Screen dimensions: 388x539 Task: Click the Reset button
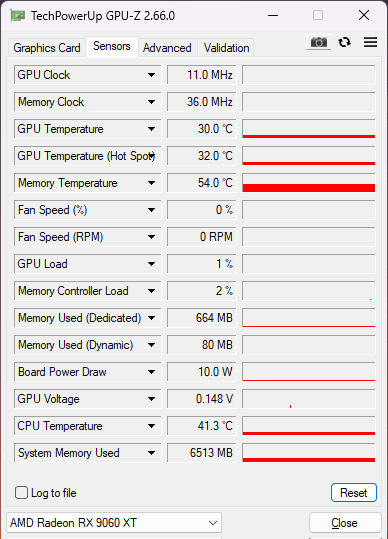coord(354,493)
